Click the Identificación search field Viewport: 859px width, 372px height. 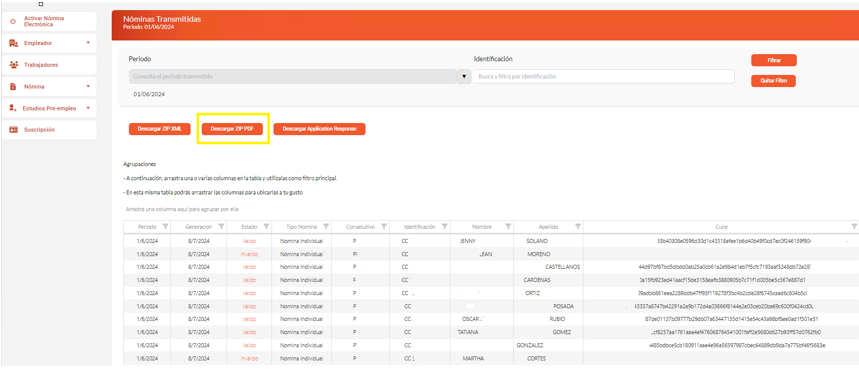pos(604,77)
